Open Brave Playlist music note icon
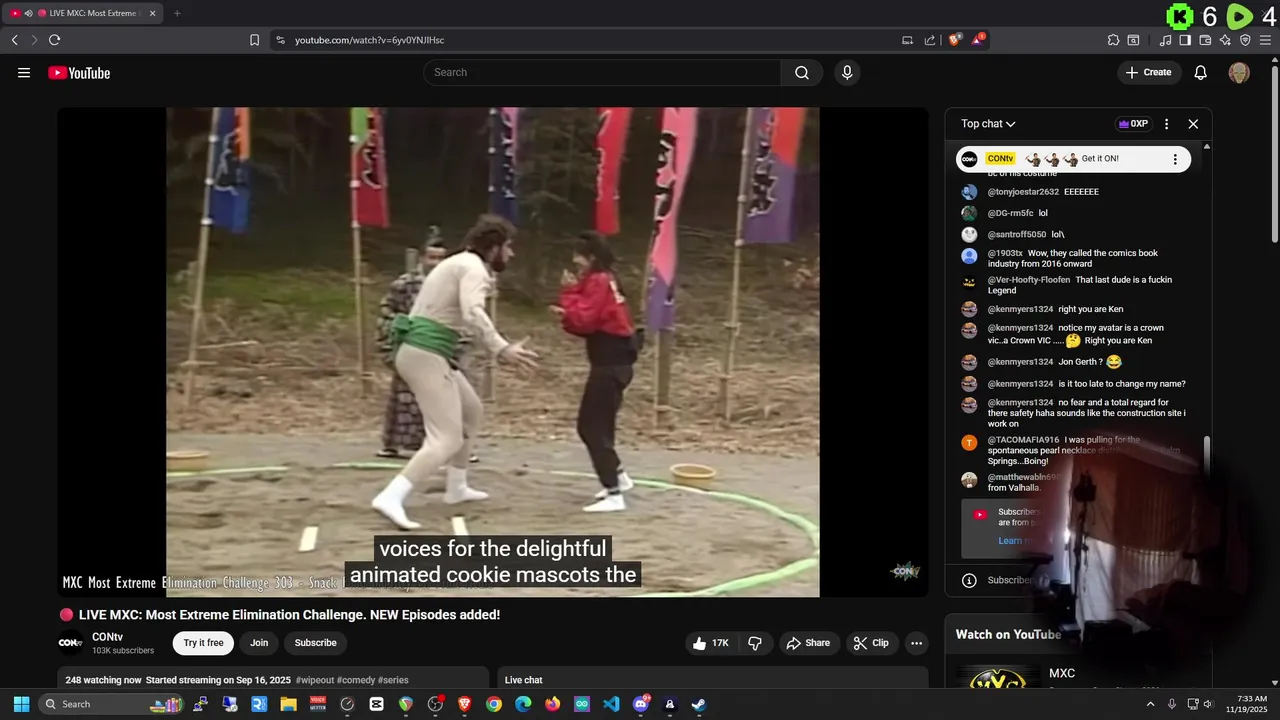Screen dimensions: 1280x720 pyautogui.click(x=1165, y=40)
